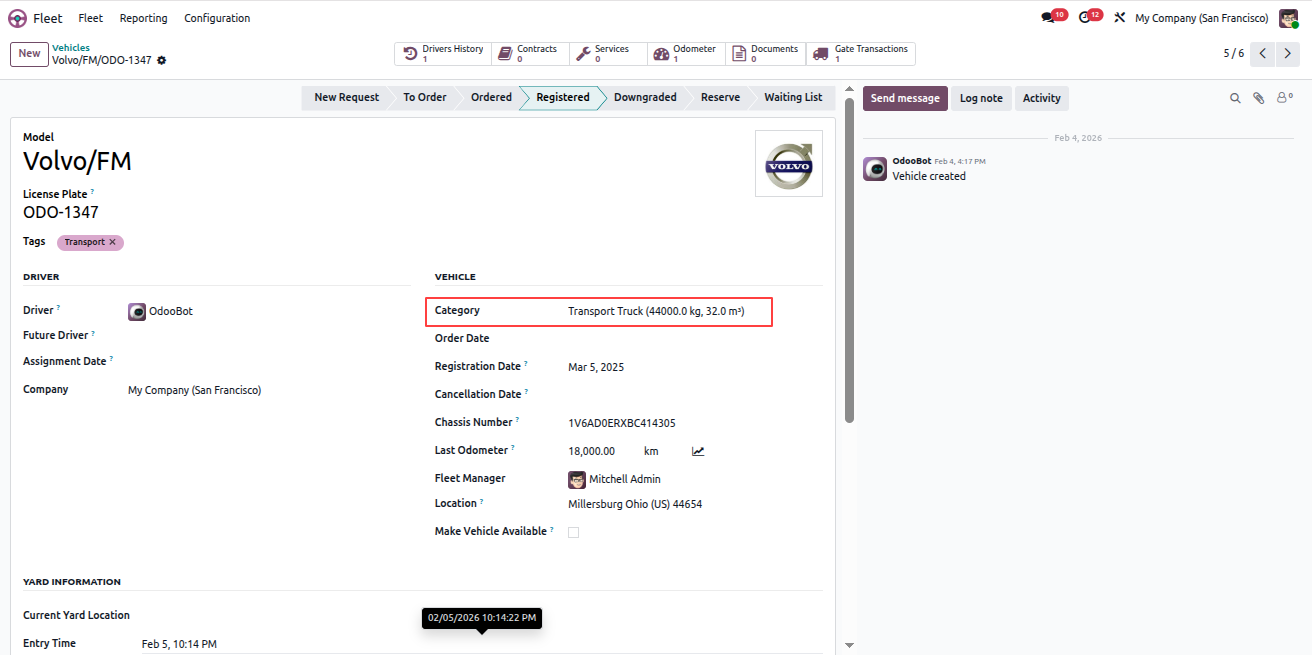This screenshot has height=655, width=1312.
Task: Open attachments paperclip icon
Action: 1259,98
